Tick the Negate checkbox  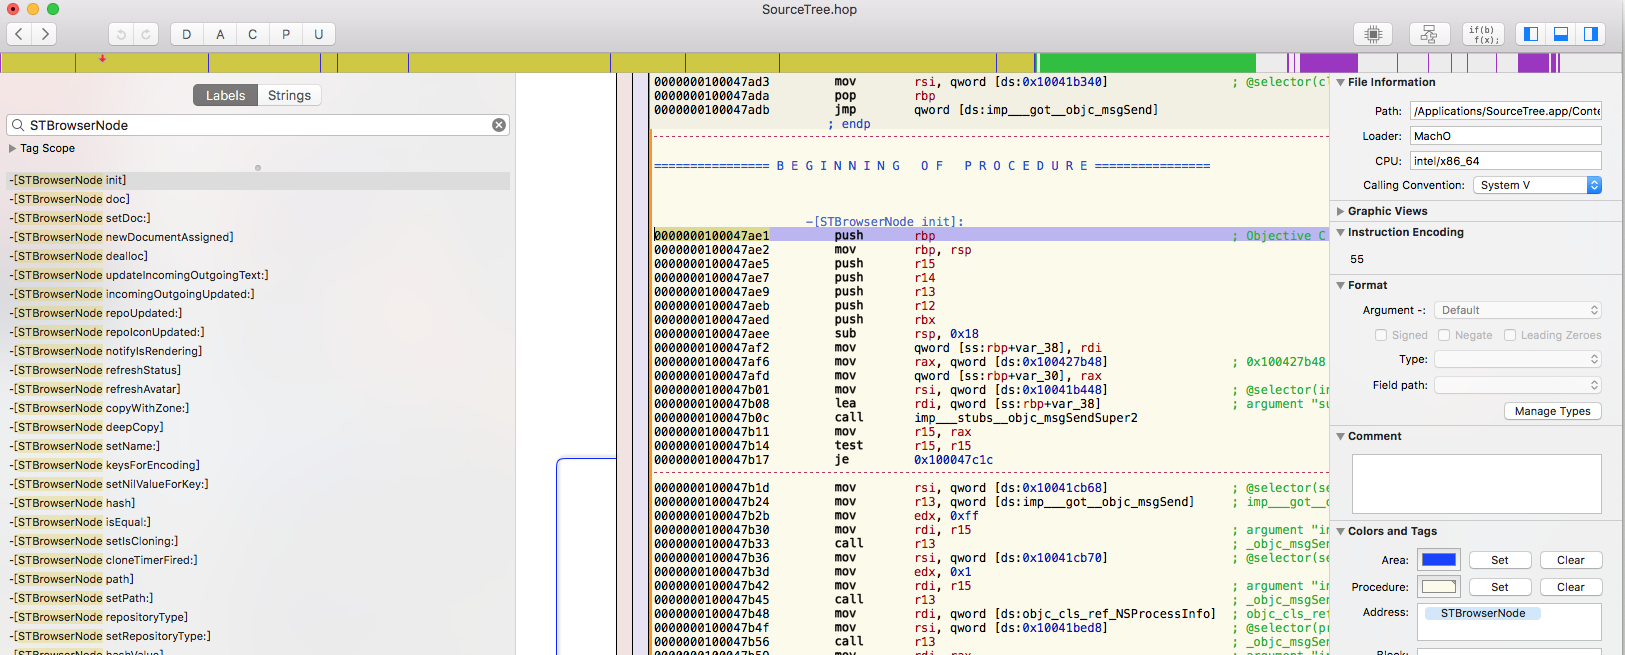[x=1444, y=335]
